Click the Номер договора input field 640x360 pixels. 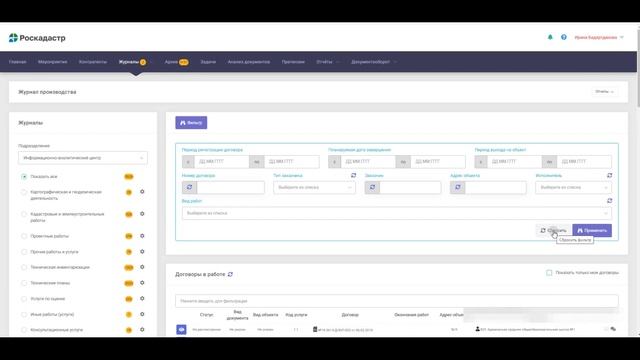pyautogui.click(x=231, y=187)
